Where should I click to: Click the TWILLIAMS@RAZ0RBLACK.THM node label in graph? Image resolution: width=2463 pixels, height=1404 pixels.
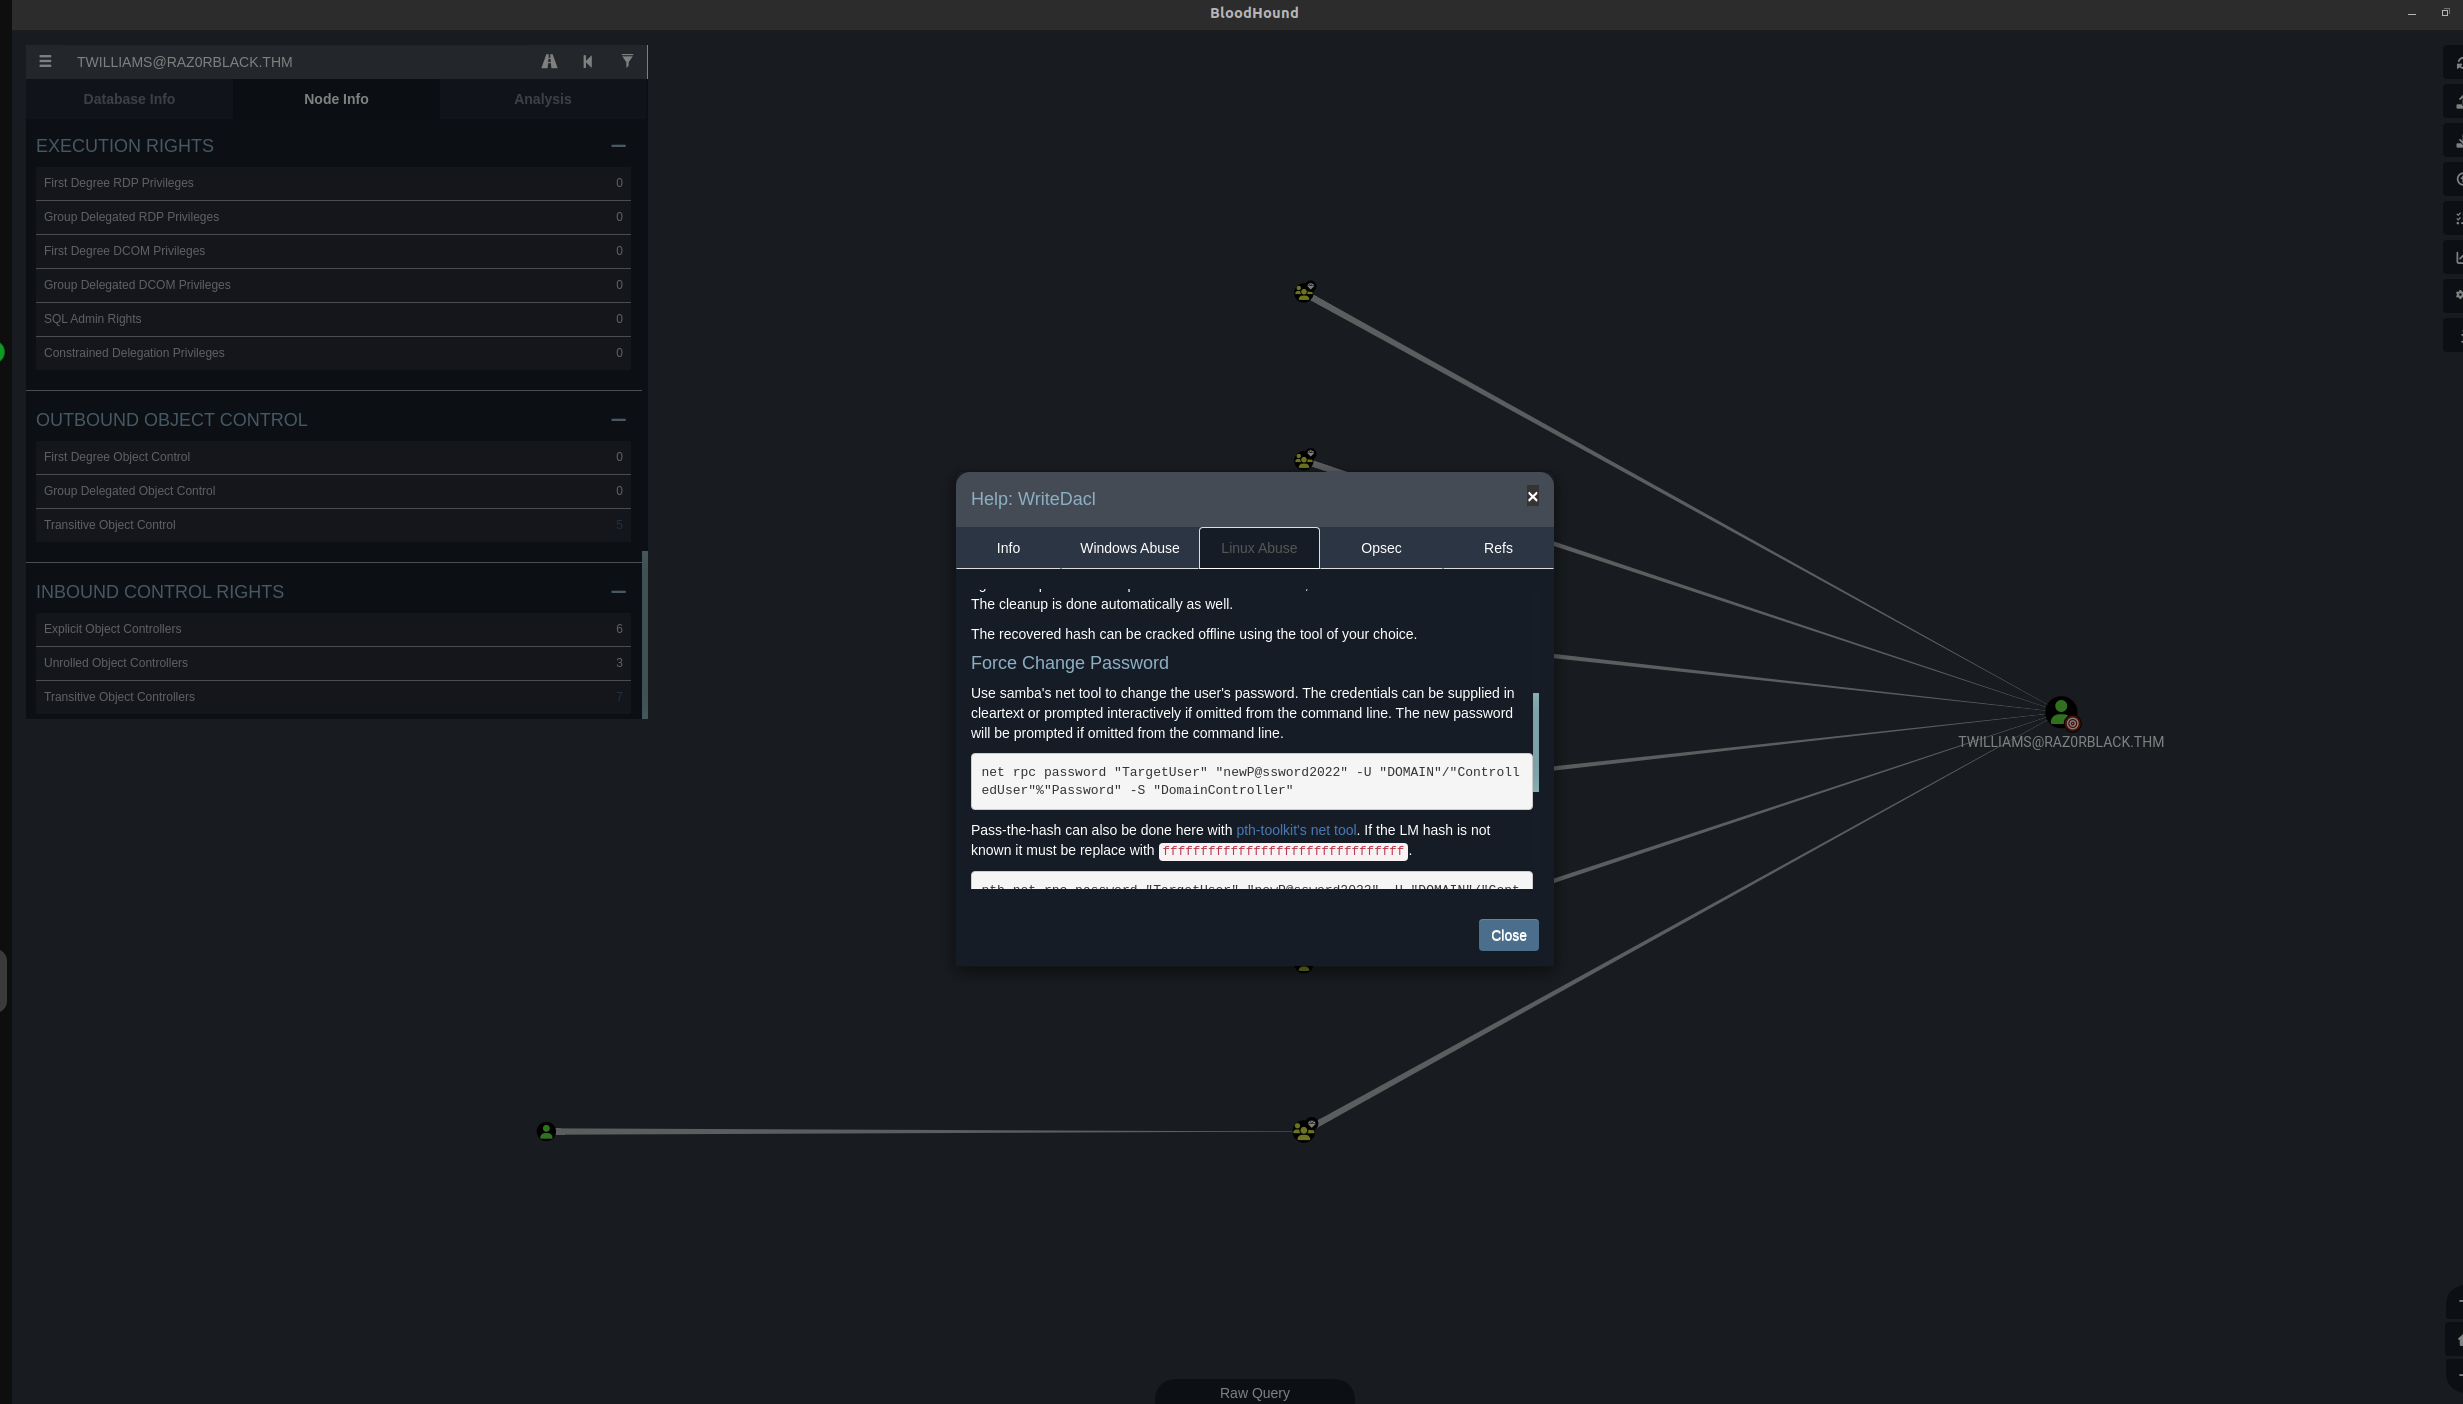tap(2060, 742)
